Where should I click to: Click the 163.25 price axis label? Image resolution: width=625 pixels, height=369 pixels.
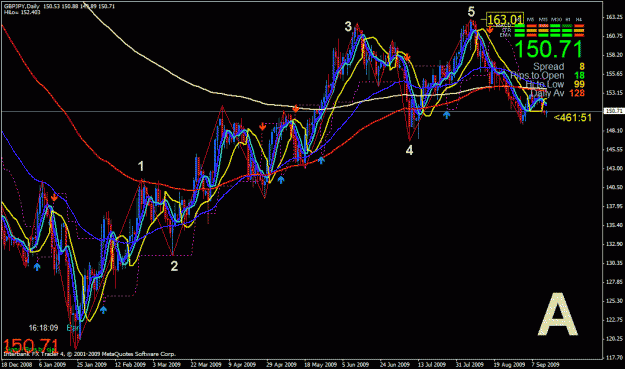coord(614,17)
